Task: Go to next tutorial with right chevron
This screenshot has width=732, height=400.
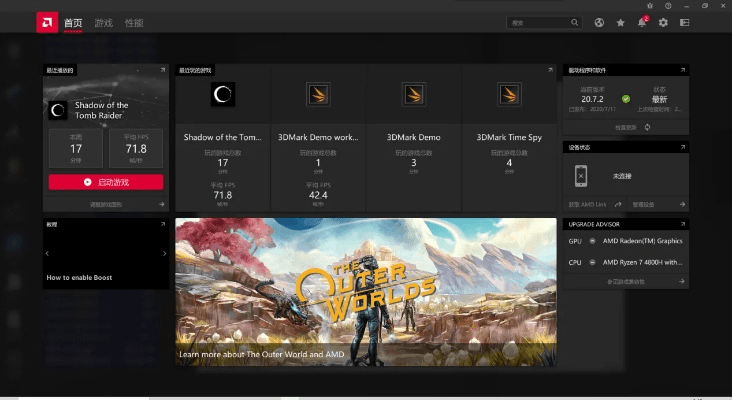Action: [164, 253]
